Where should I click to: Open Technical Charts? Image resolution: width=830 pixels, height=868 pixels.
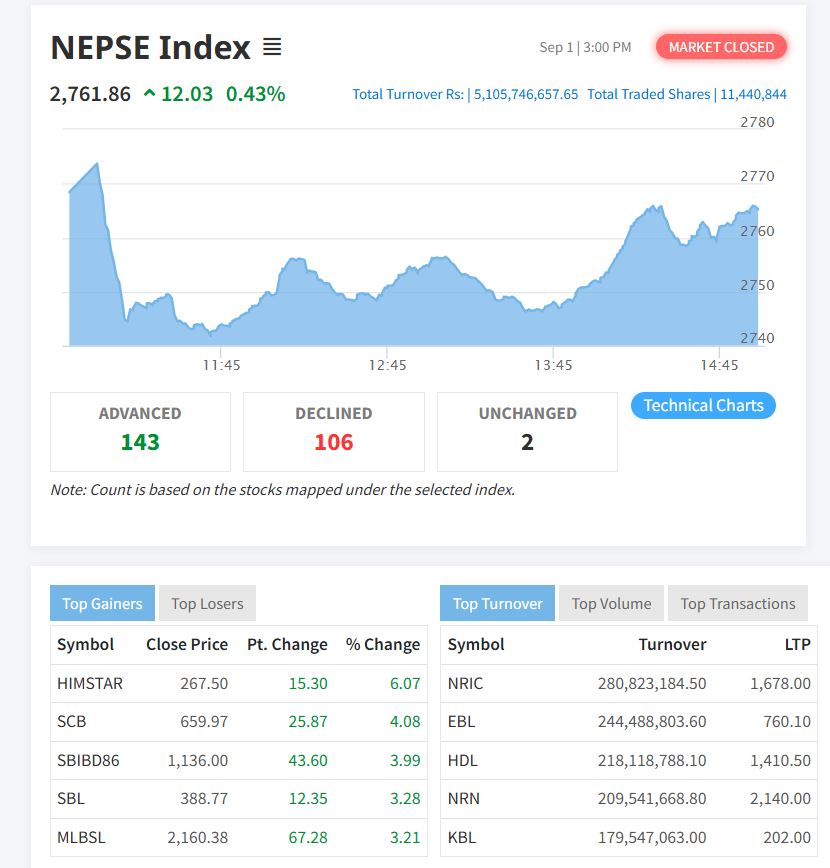click(x=703, y=405)
